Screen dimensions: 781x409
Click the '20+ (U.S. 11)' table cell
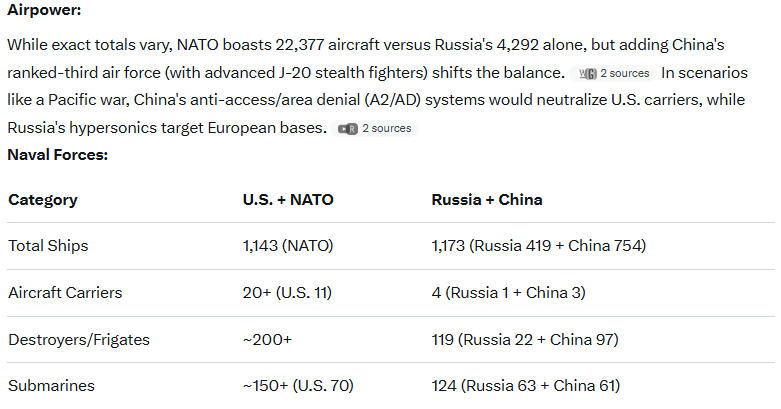click(x=287, y=293)
